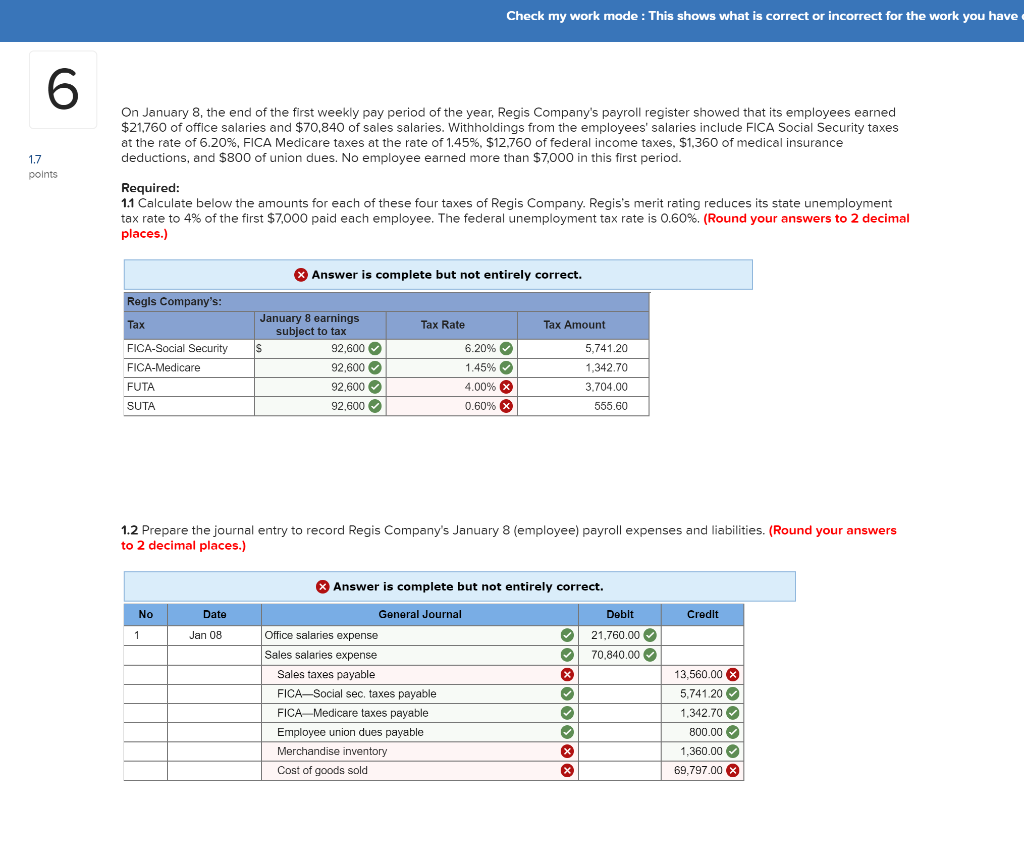
Task: Click the green check beside FICA-Social Security earnings
Action: pyautogui.click(x=374, y=348)
